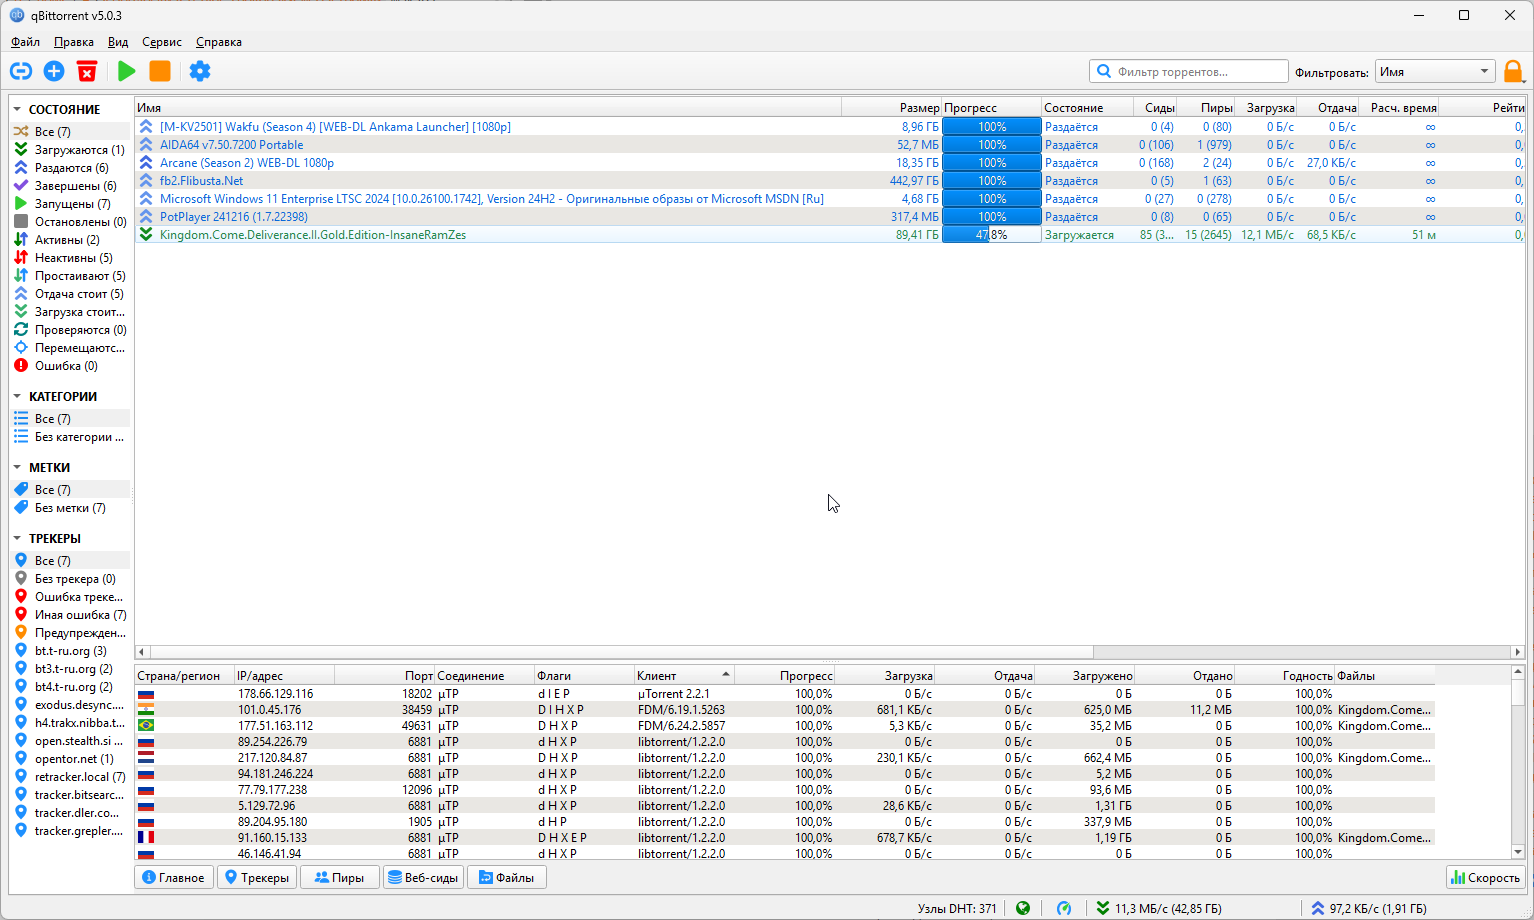Image resolution: width=1534 pixels, height=920 pixels.
Task: Open settings via the blue gear icon
Action: tap(200, 71)
